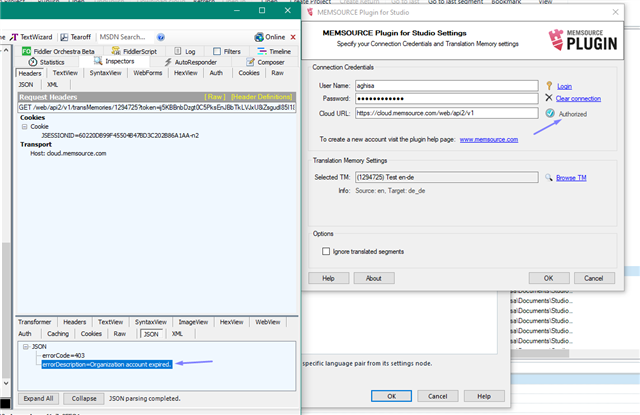Collapse the JSON root tree node
This screenshot has height=415, width=640.
pos(24,345)
